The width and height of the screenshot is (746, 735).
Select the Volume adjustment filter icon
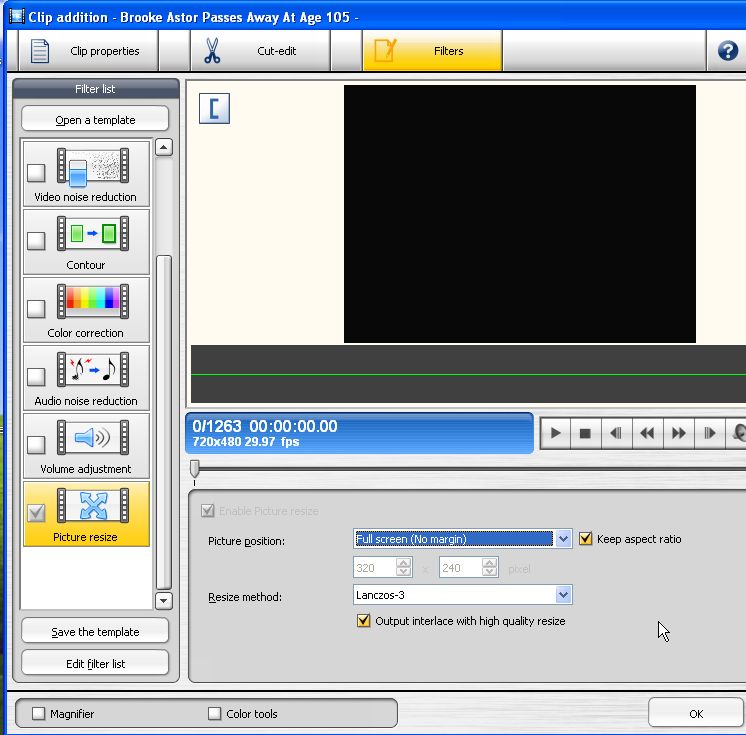pos(93,438)
